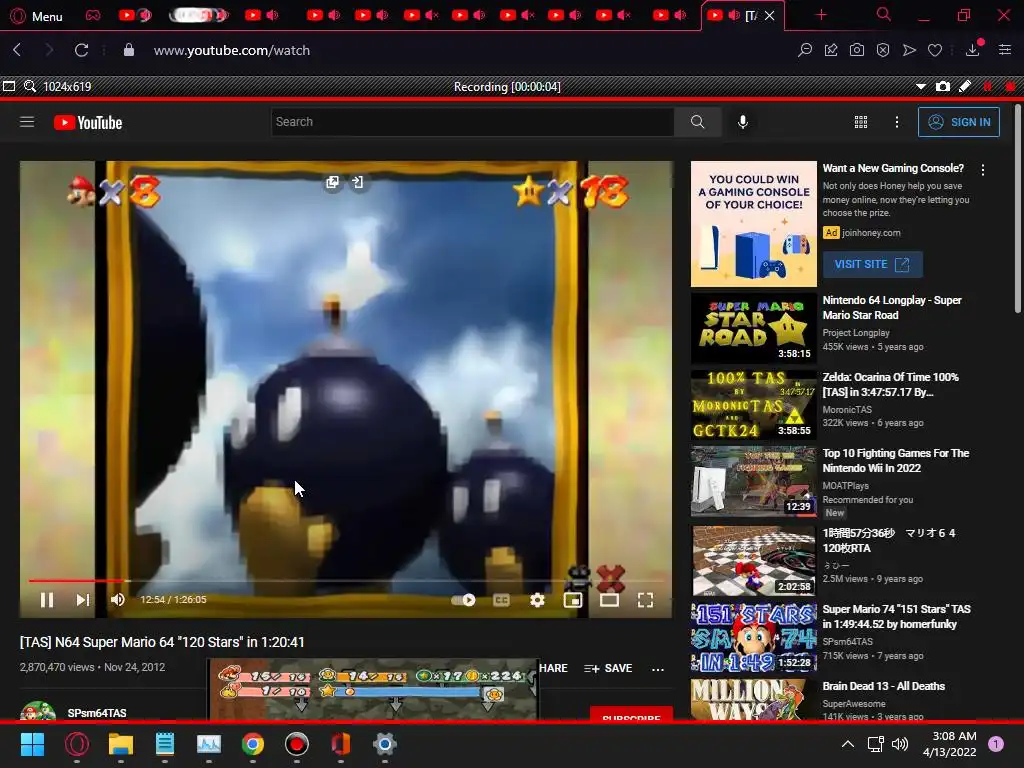Screen dimensions: 1024x768
Task: Click the site security lock icon
Action: pos(129,50)
